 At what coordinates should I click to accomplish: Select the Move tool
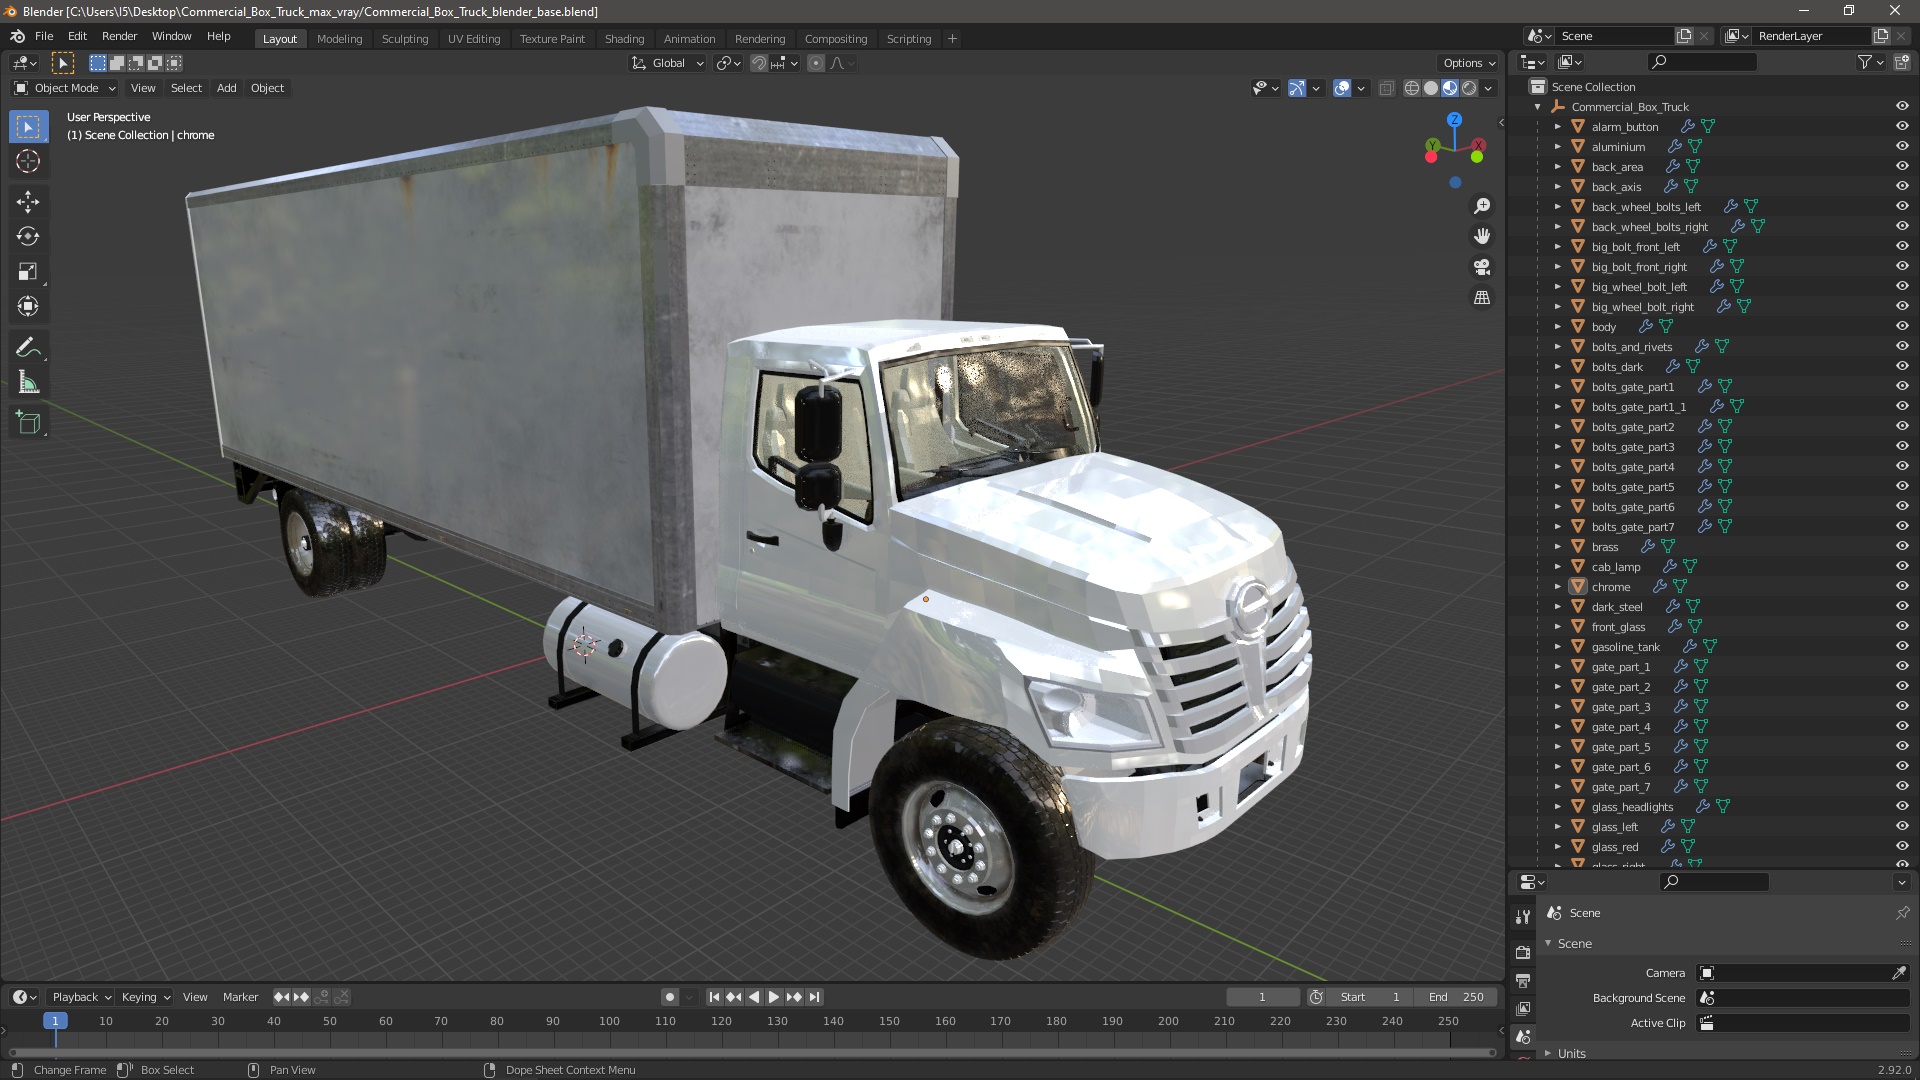click(x=28, y=202)
